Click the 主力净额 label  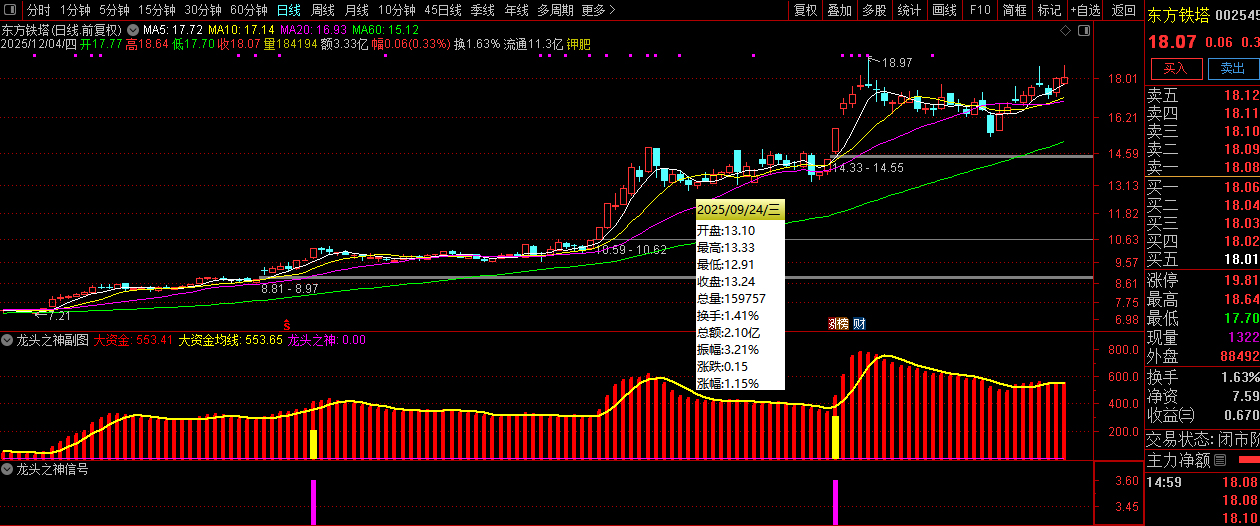(1178, 461)
